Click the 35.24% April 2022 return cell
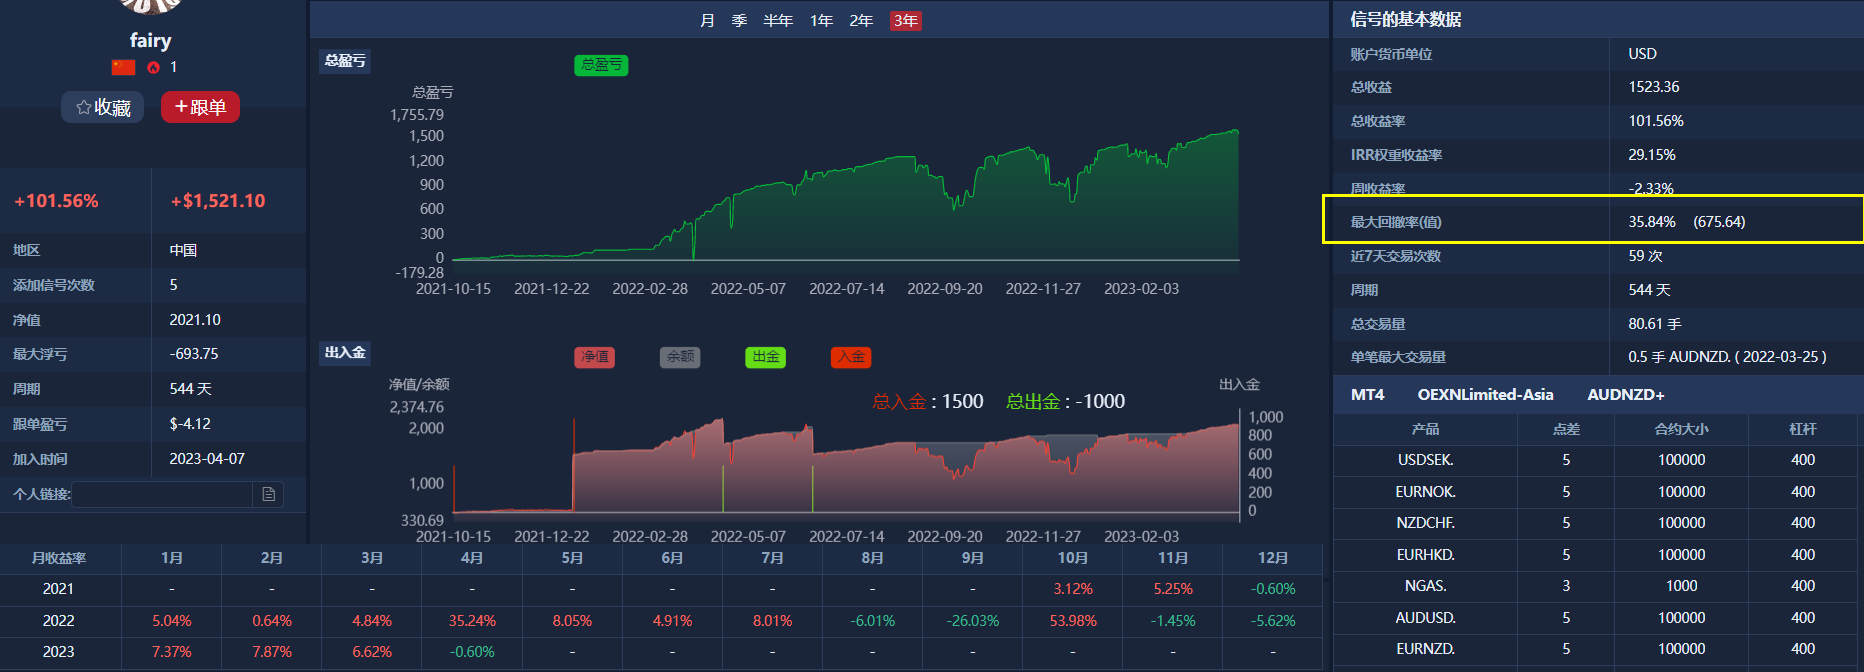The height and width of the screenshot is (672, 1864). [x=472, y=621]
